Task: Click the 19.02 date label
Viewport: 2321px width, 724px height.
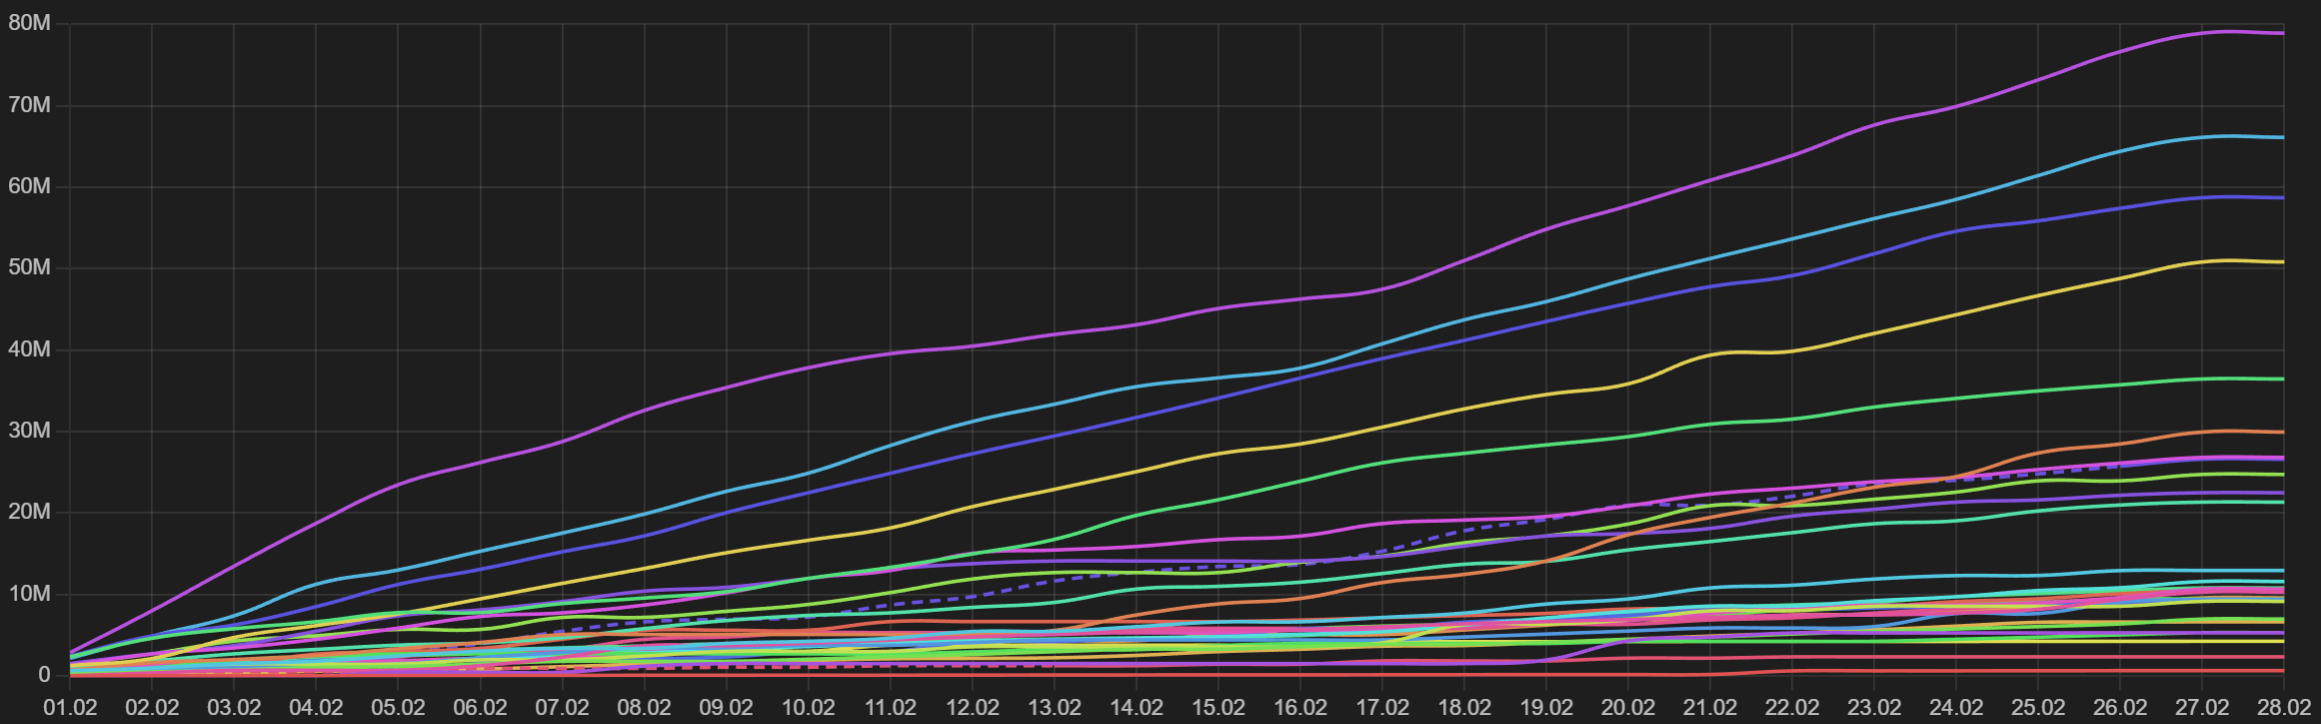Action: (x=1546, y=707)
